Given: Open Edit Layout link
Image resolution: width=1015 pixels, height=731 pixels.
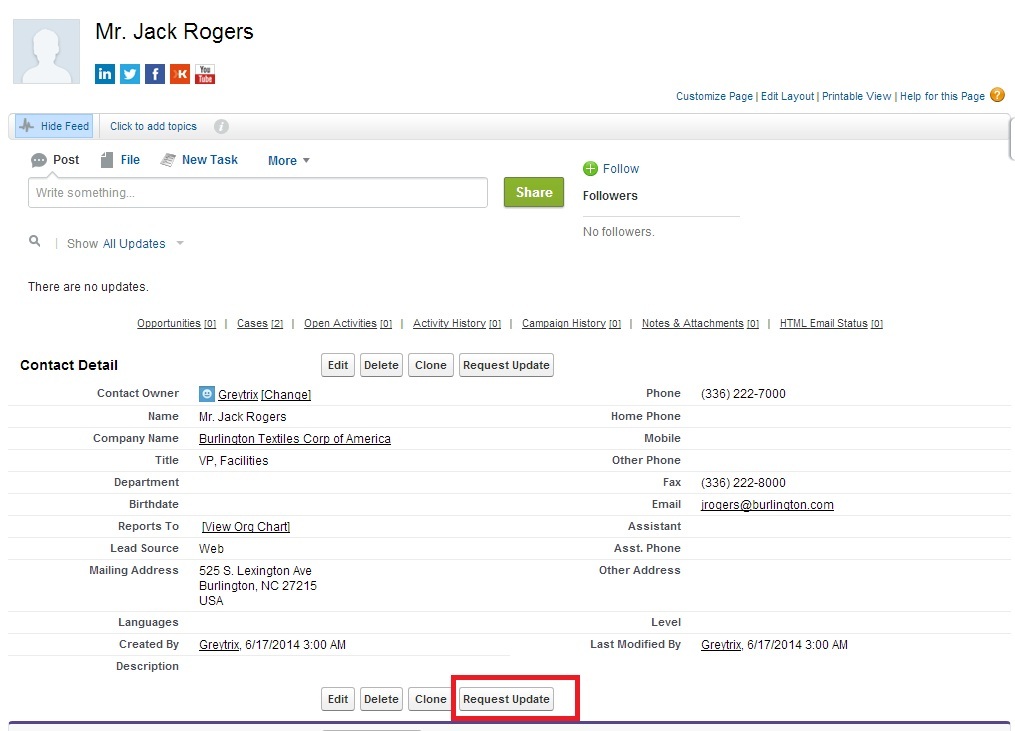Looking at the screenshot, I should point(788,96).
